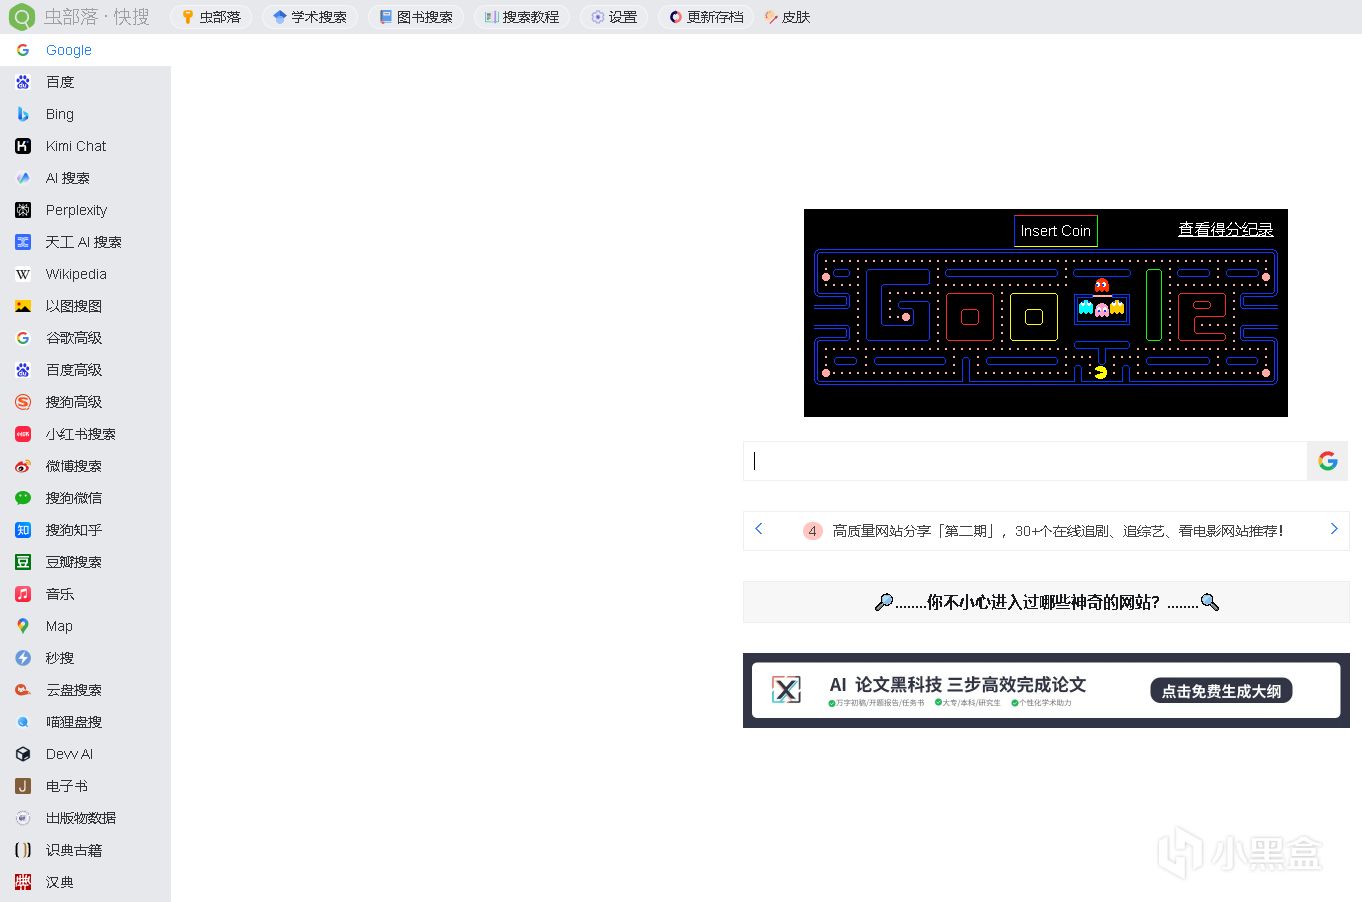This screenshot has height=902, width=1362.
Task: Click the Google icon beside 谷歌高级
Action: click(23, 338)
